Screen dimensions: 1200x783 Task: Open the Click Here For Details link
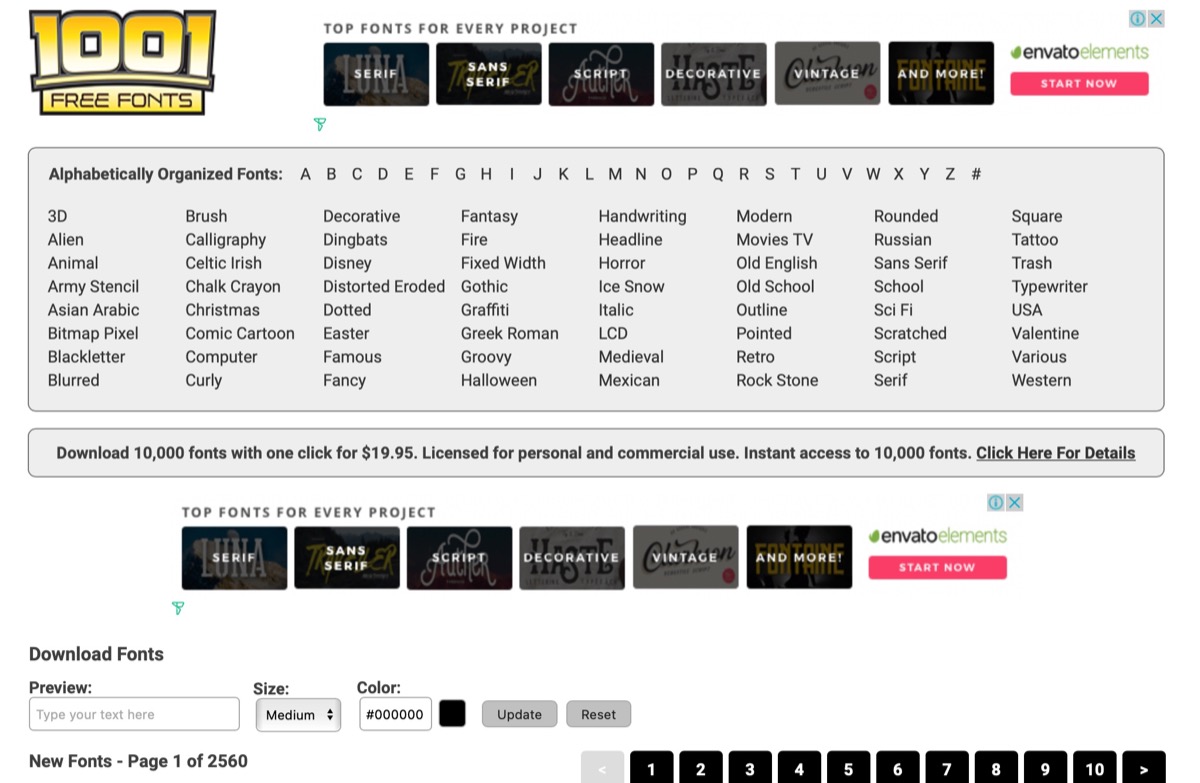click(x=1055, y=453)
